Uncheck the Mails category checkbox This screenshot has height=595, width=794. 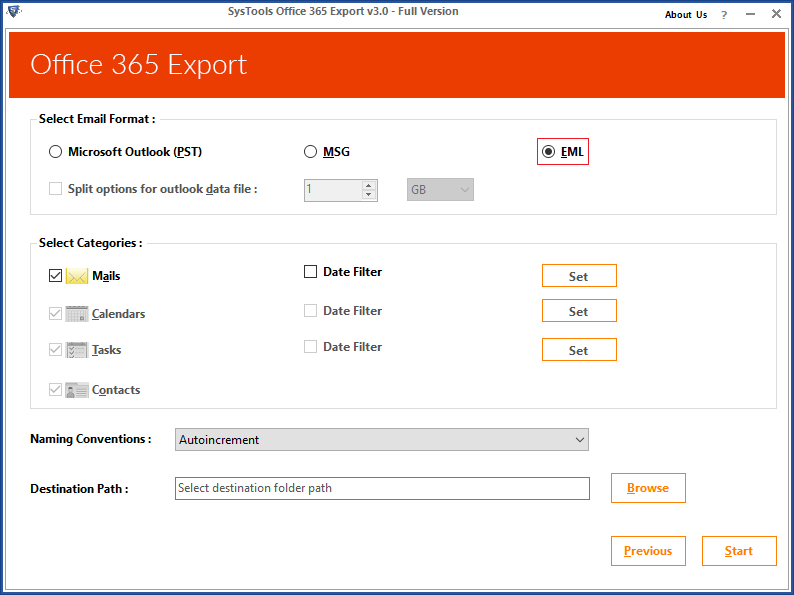55,276
